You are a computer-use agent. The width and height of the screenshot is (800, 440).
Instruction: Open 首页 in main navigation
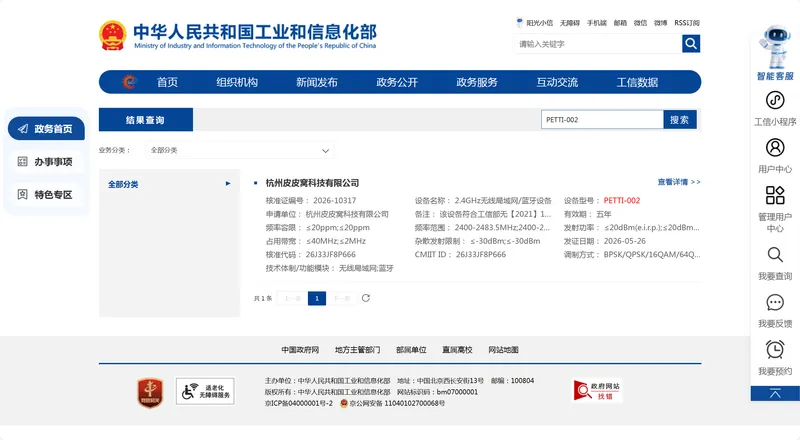pos(167,82)
